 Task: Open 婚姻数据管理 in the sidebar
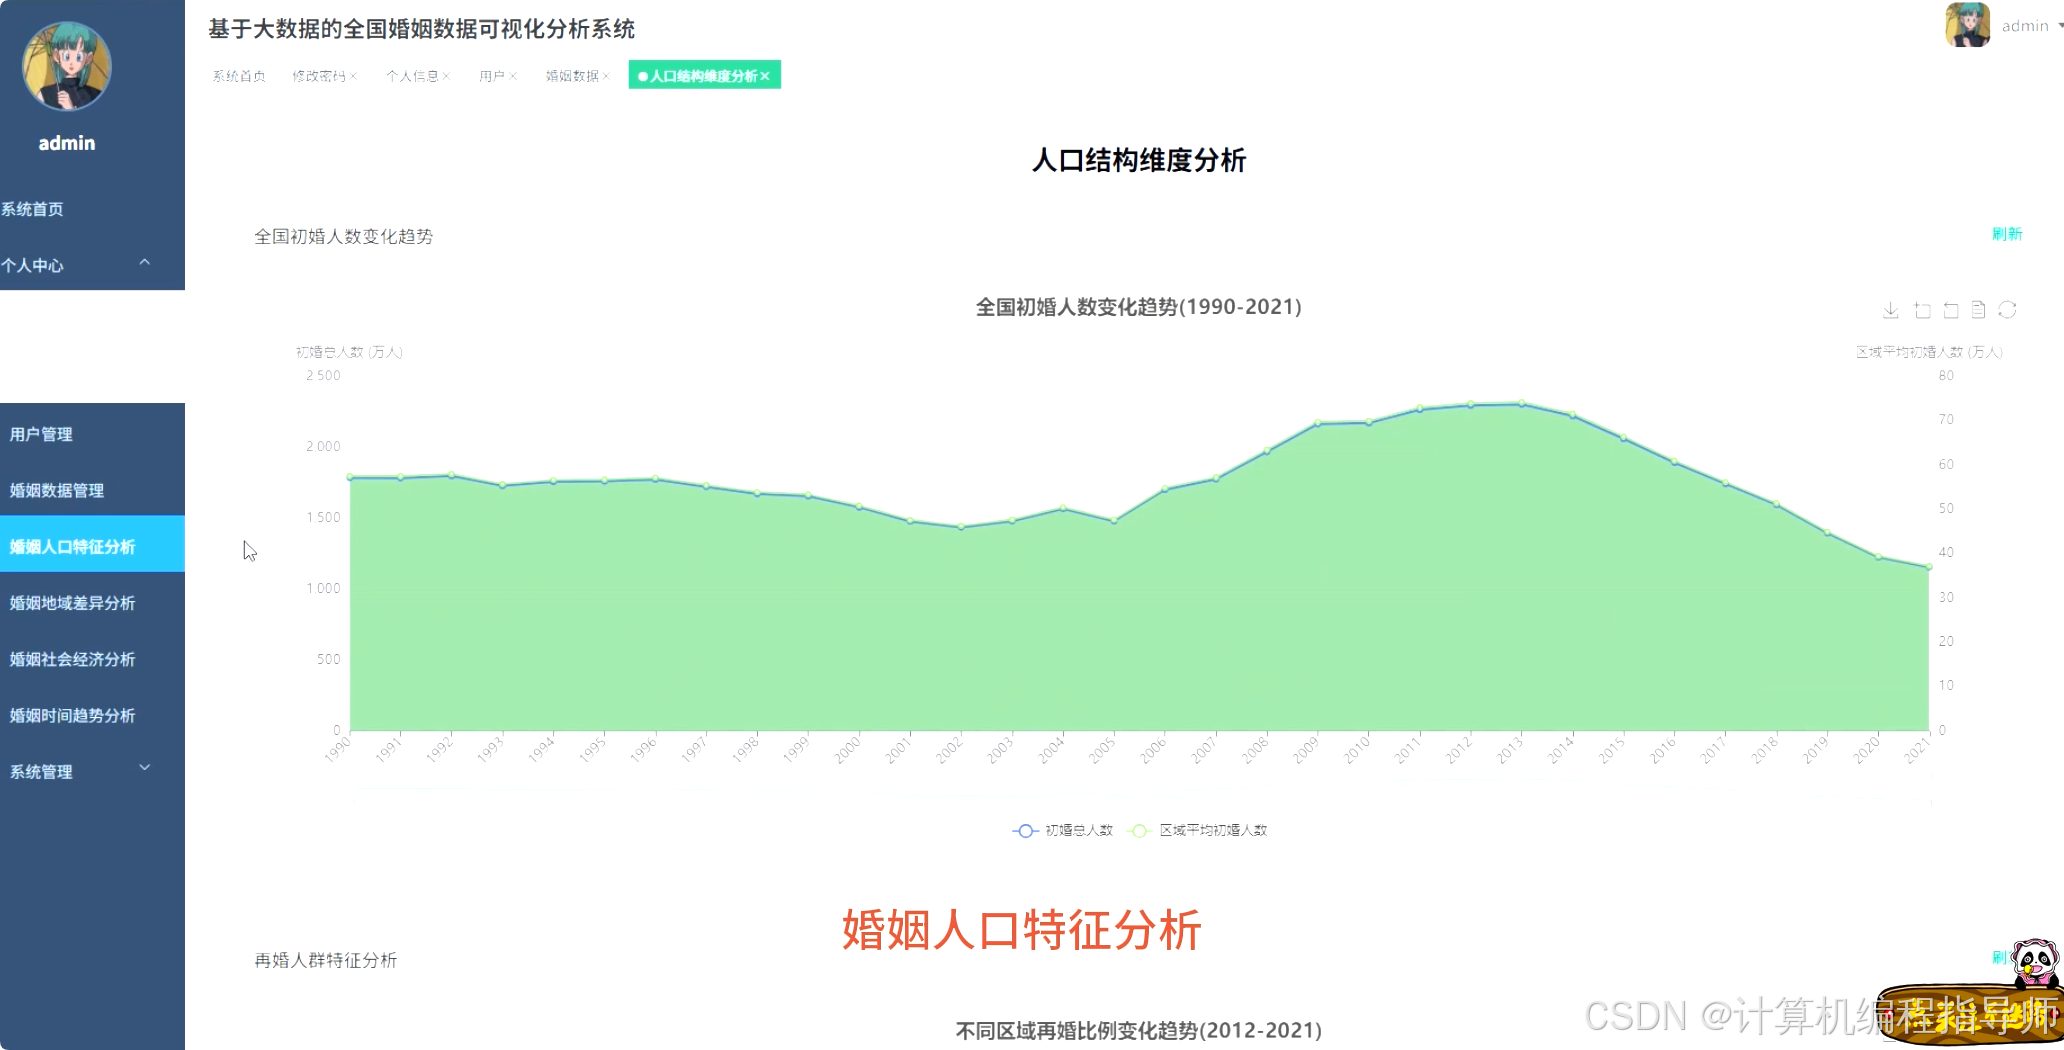pyautogui.click(x=92, y=490)
